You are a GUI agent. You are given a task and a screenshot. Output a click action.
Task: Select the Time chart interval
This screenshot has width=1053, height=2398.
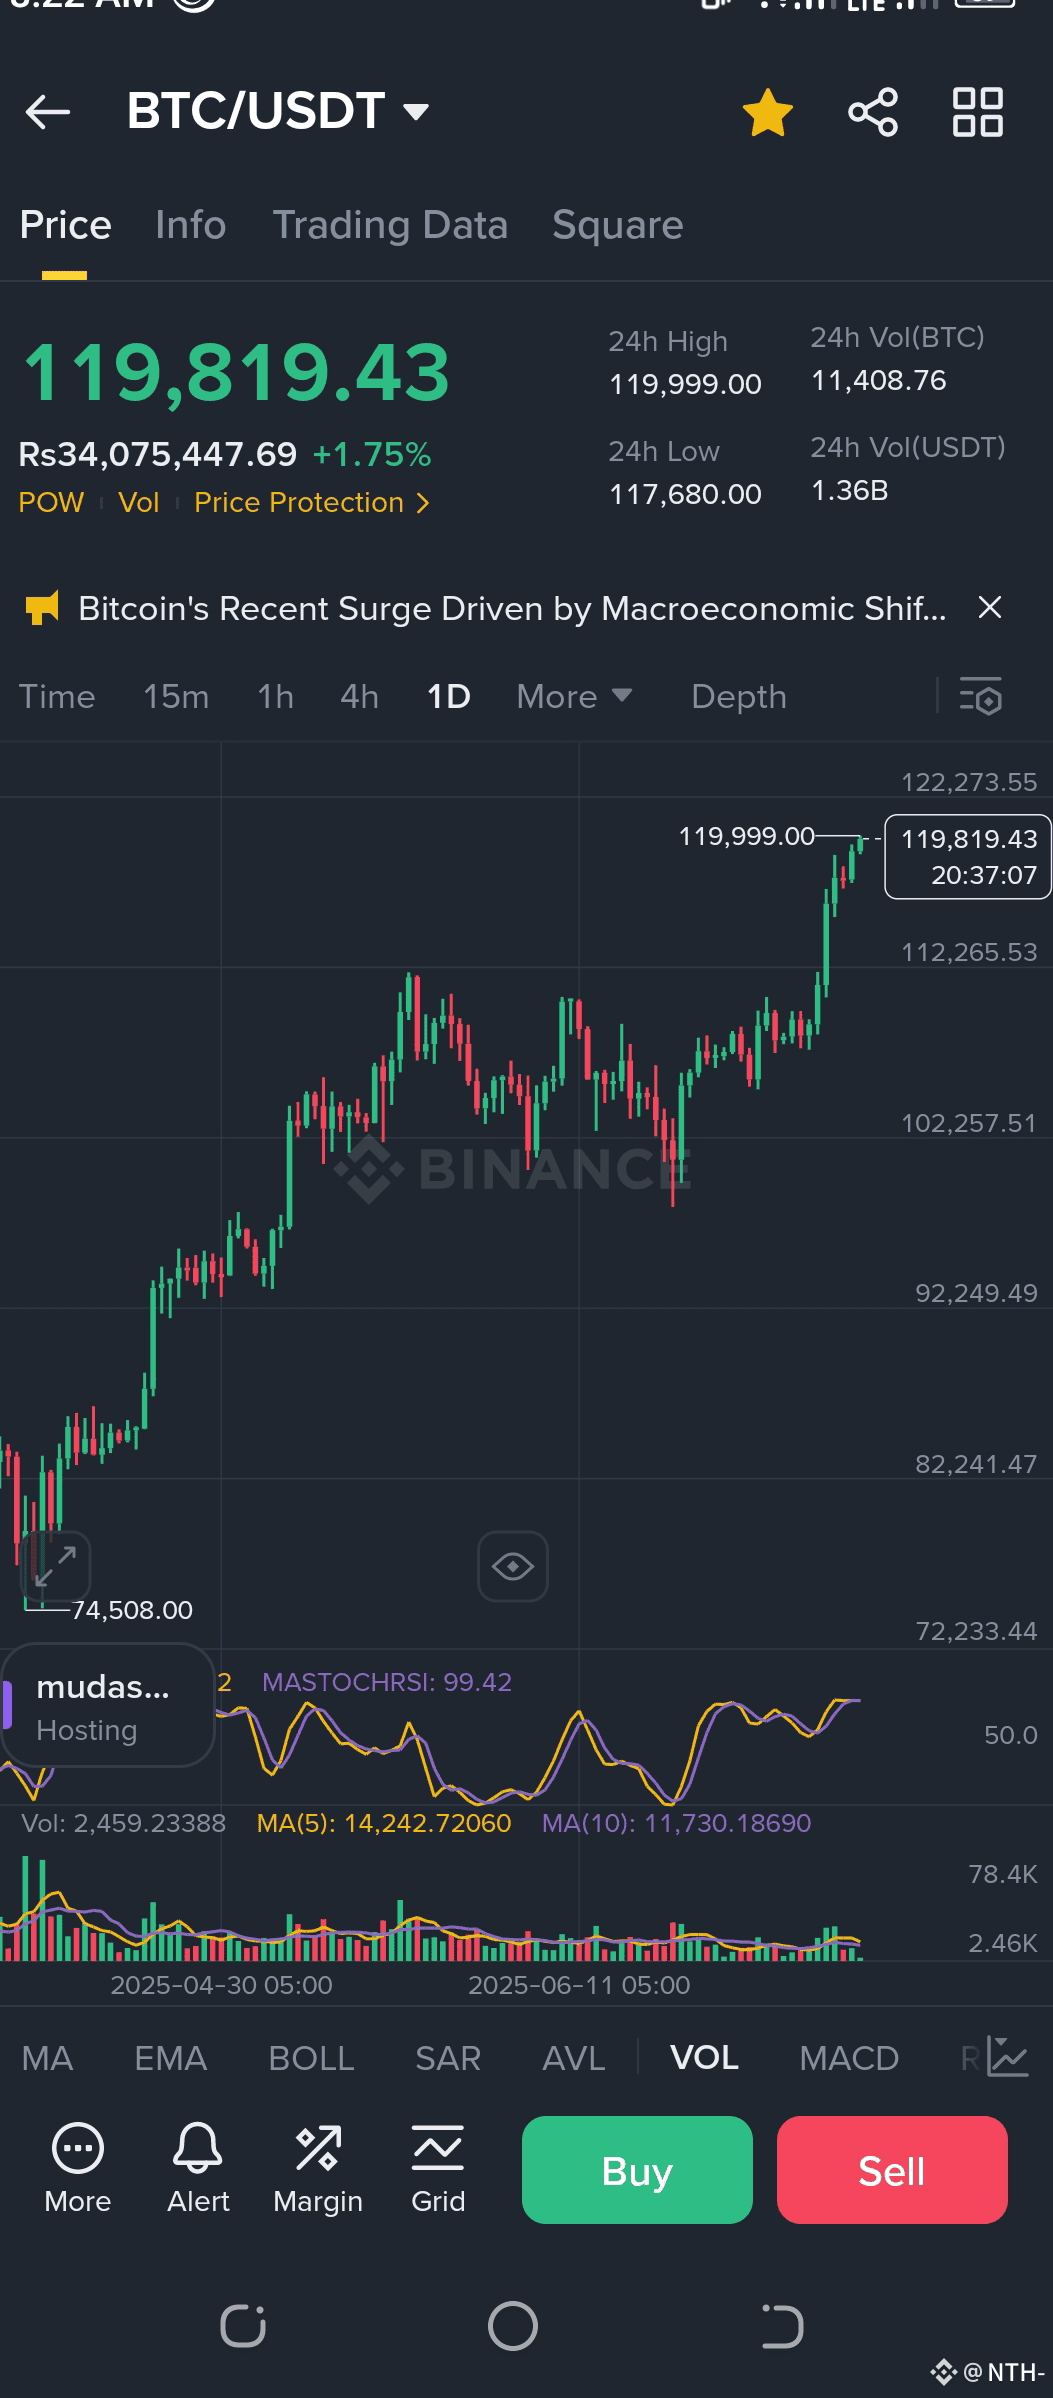tap(57, 697)
